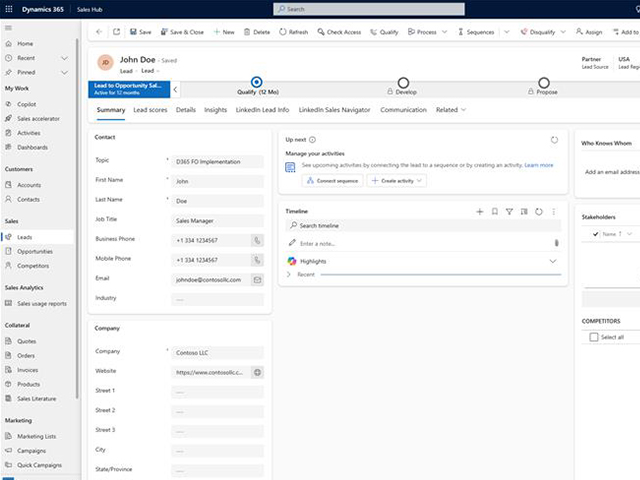The width and height of the screenshot is (640, 480).
Task: Click the email icon beside the Email field
Action: 257,279
